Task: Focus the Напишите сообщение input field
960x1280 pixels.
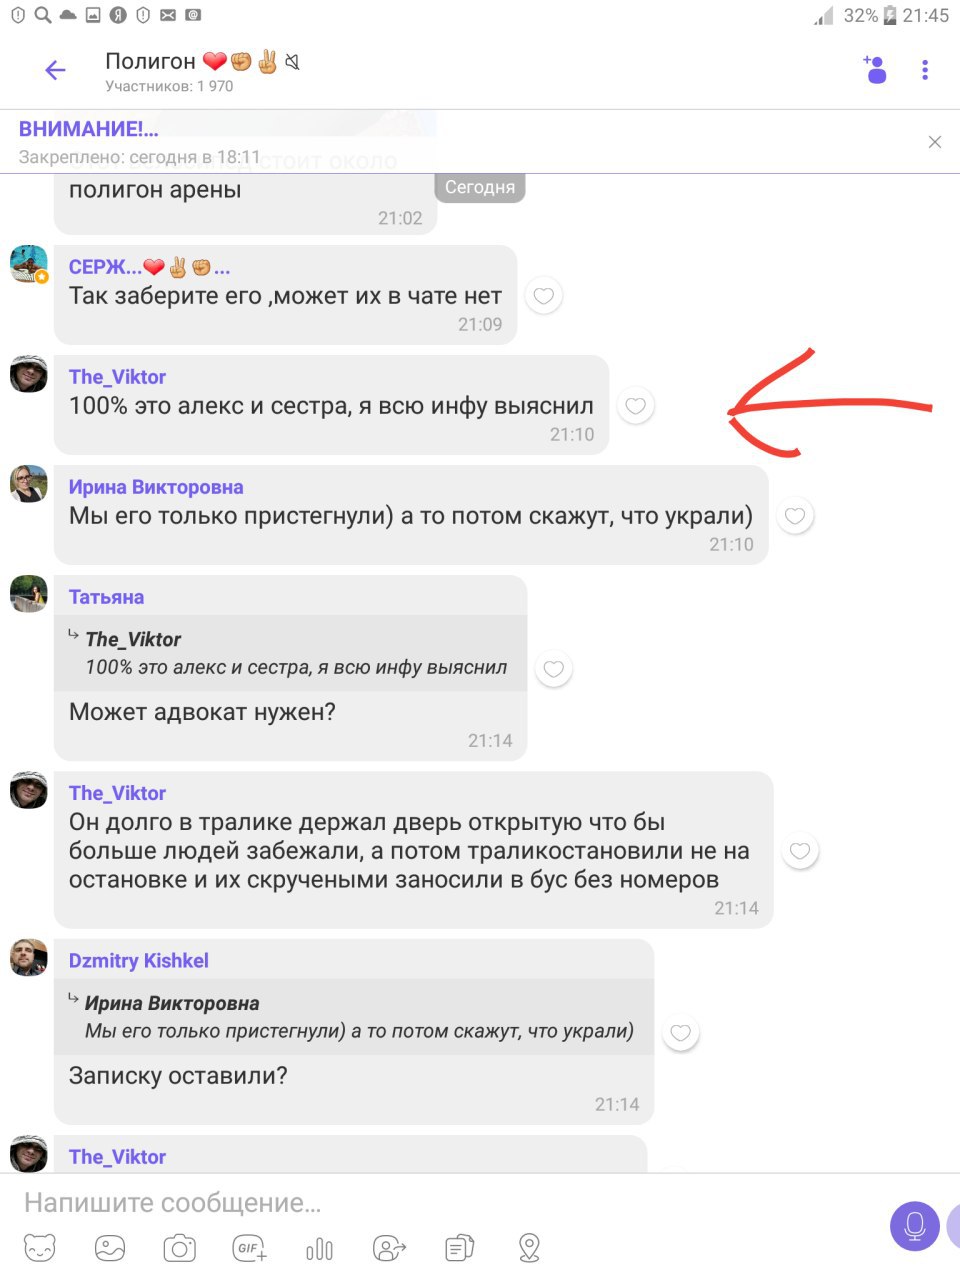Action: pos(440,1203)
